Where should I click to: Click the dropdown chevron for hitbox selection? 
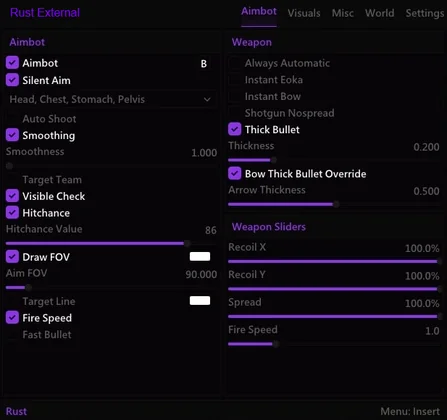tap(207, 100)
